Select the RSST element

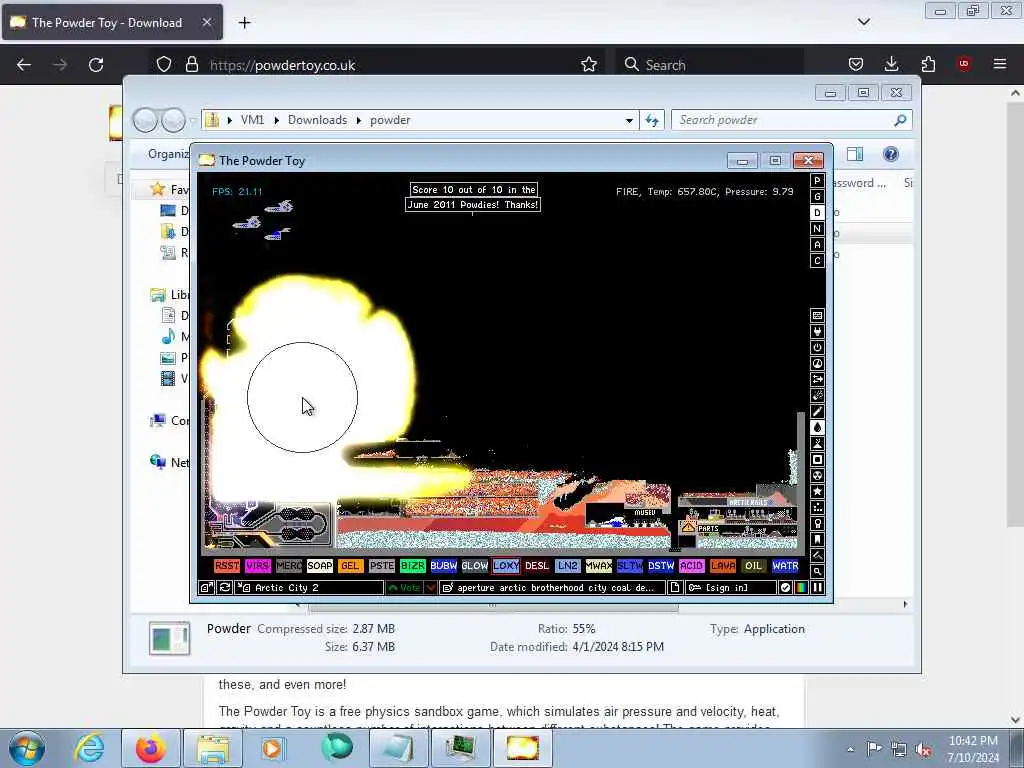[227, 566]
